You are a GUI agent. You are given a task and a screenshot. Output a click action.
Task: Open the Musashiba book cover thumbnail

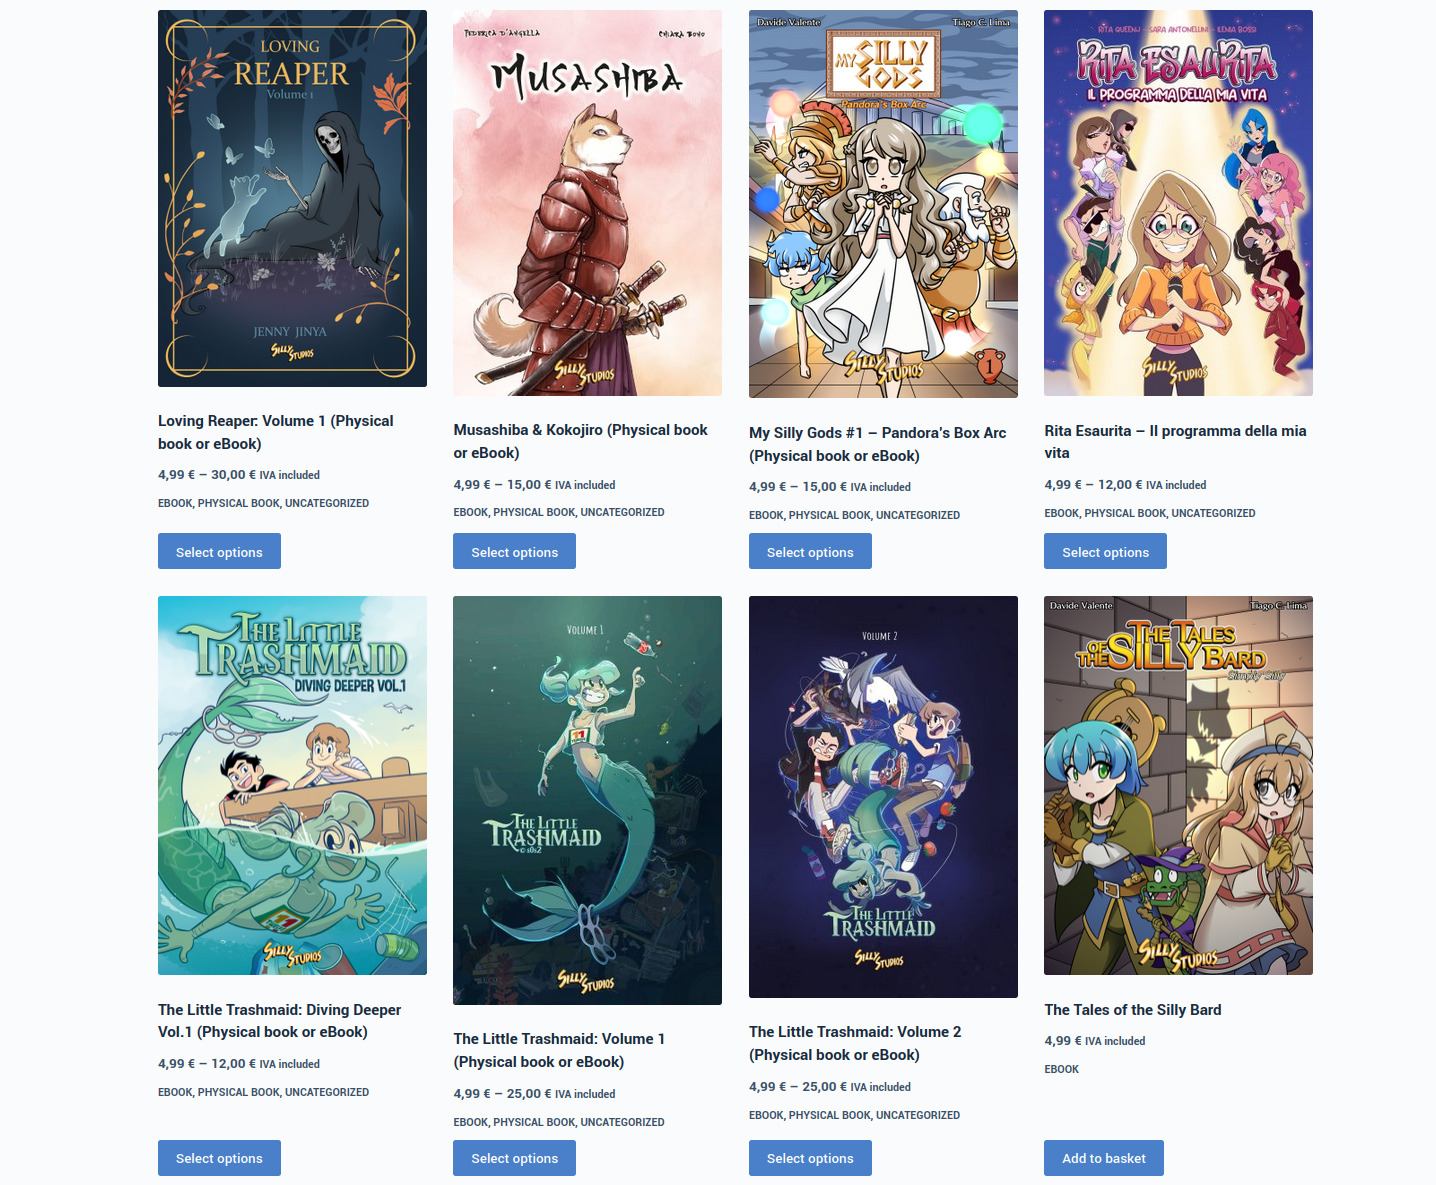pyautogui.click(x=587, y=203)
